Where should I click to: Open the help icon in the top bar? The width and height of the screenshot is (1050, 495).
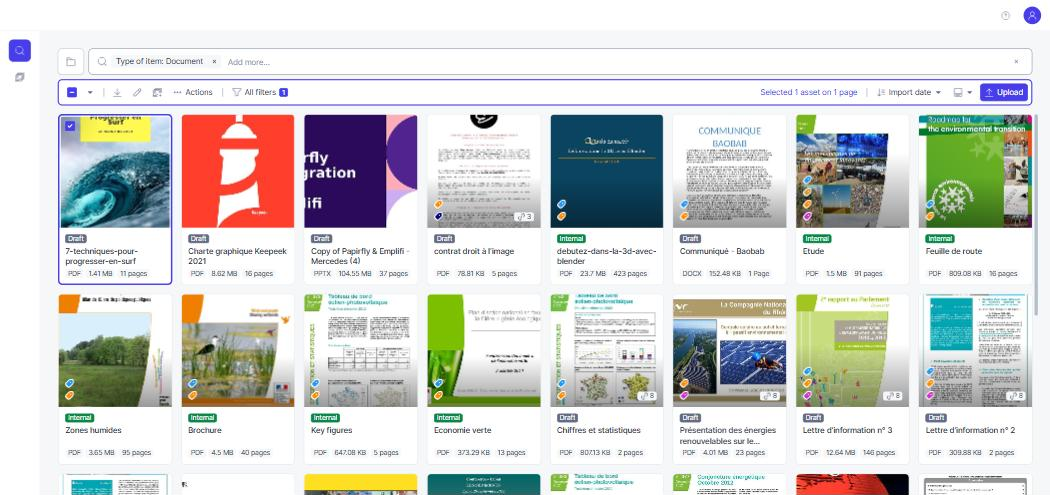pyautogui.click(x=1005, y=15)
